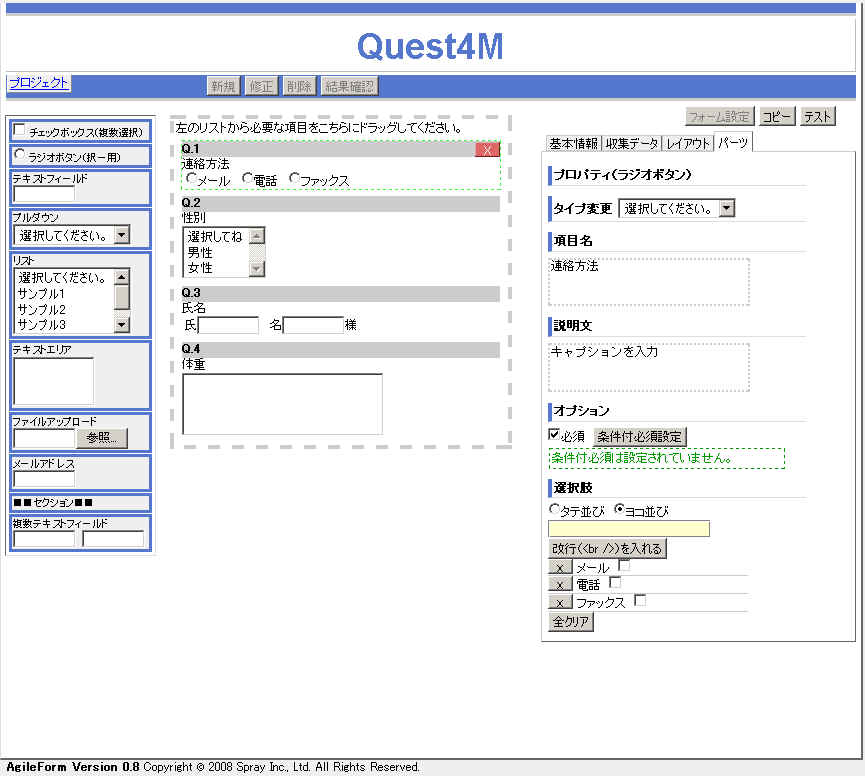Tick the checkbox in the チェックボックス(複数選択) part
This screenshot has height=776, width=865.
(x=19, y=130)
